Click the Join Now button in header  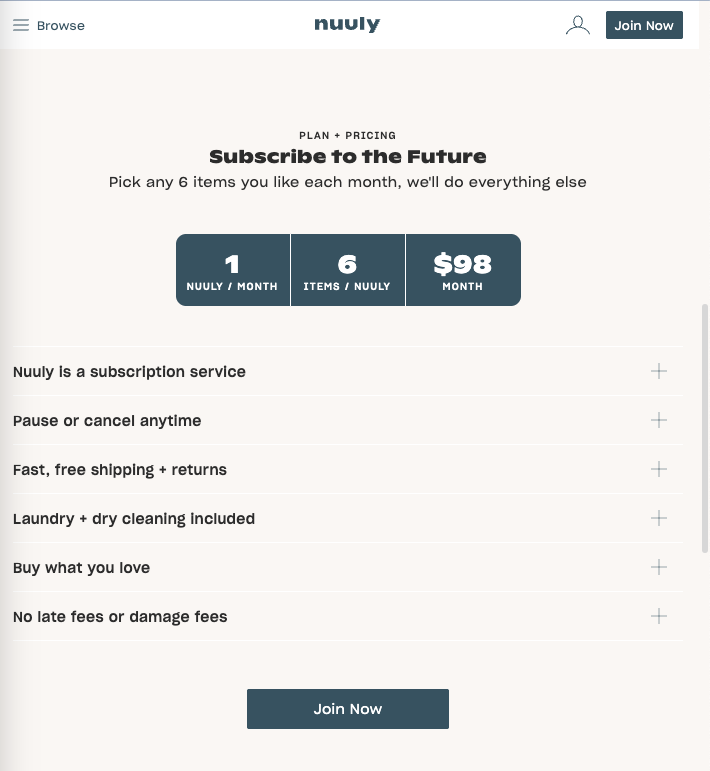click(644, 25)
